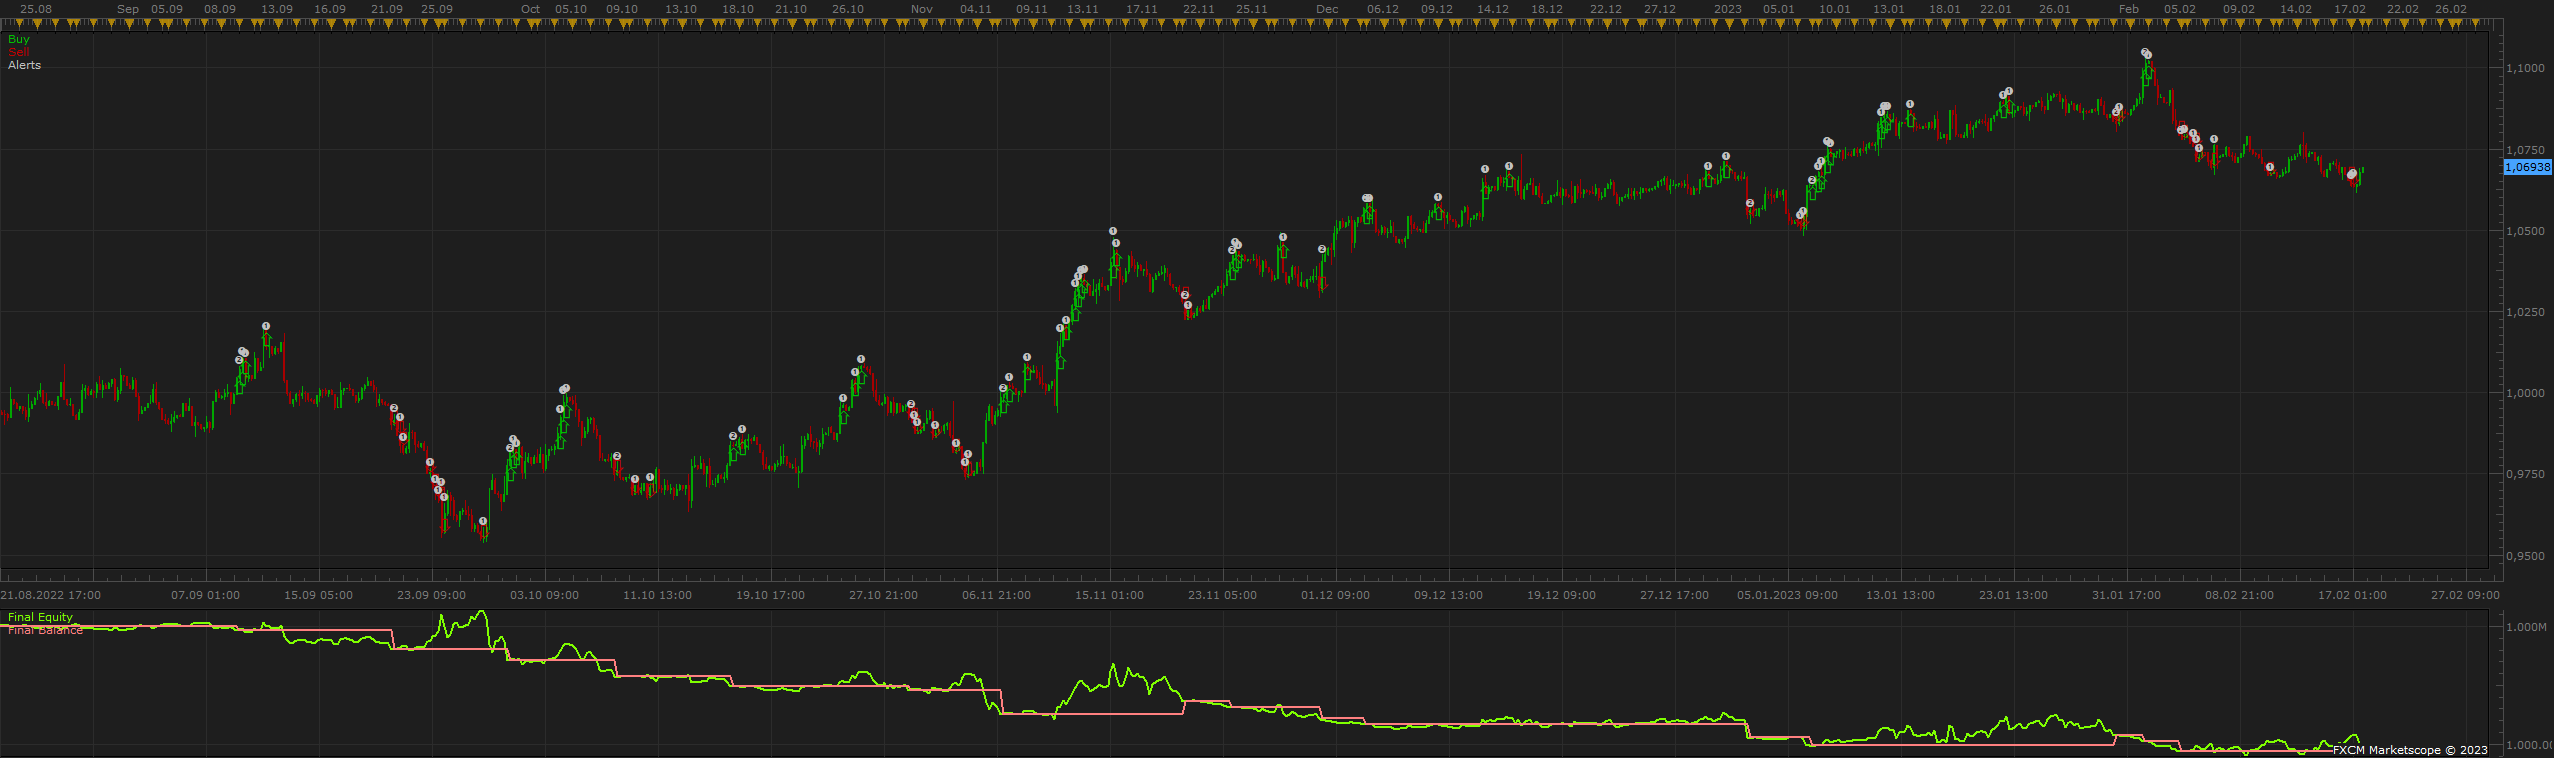
Task: Click the 17.11 date on top scale
Action: click(x=1142, y=9)
